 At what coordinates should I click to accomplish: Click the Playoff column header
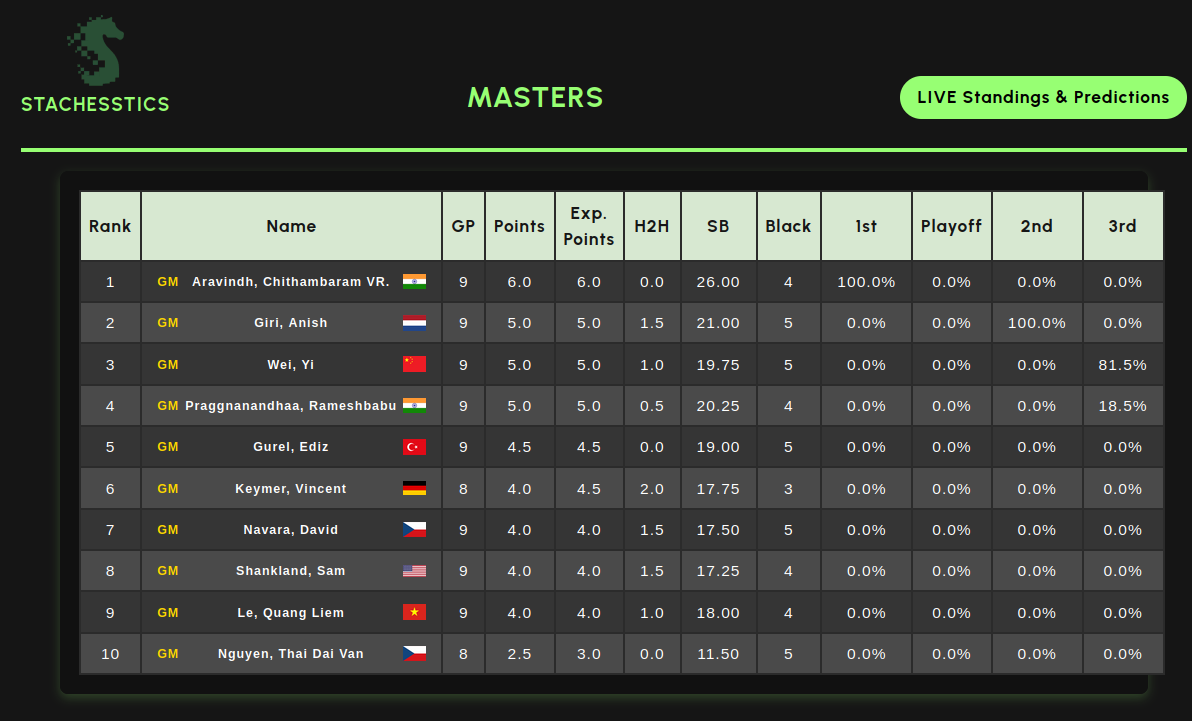[951, 226]
